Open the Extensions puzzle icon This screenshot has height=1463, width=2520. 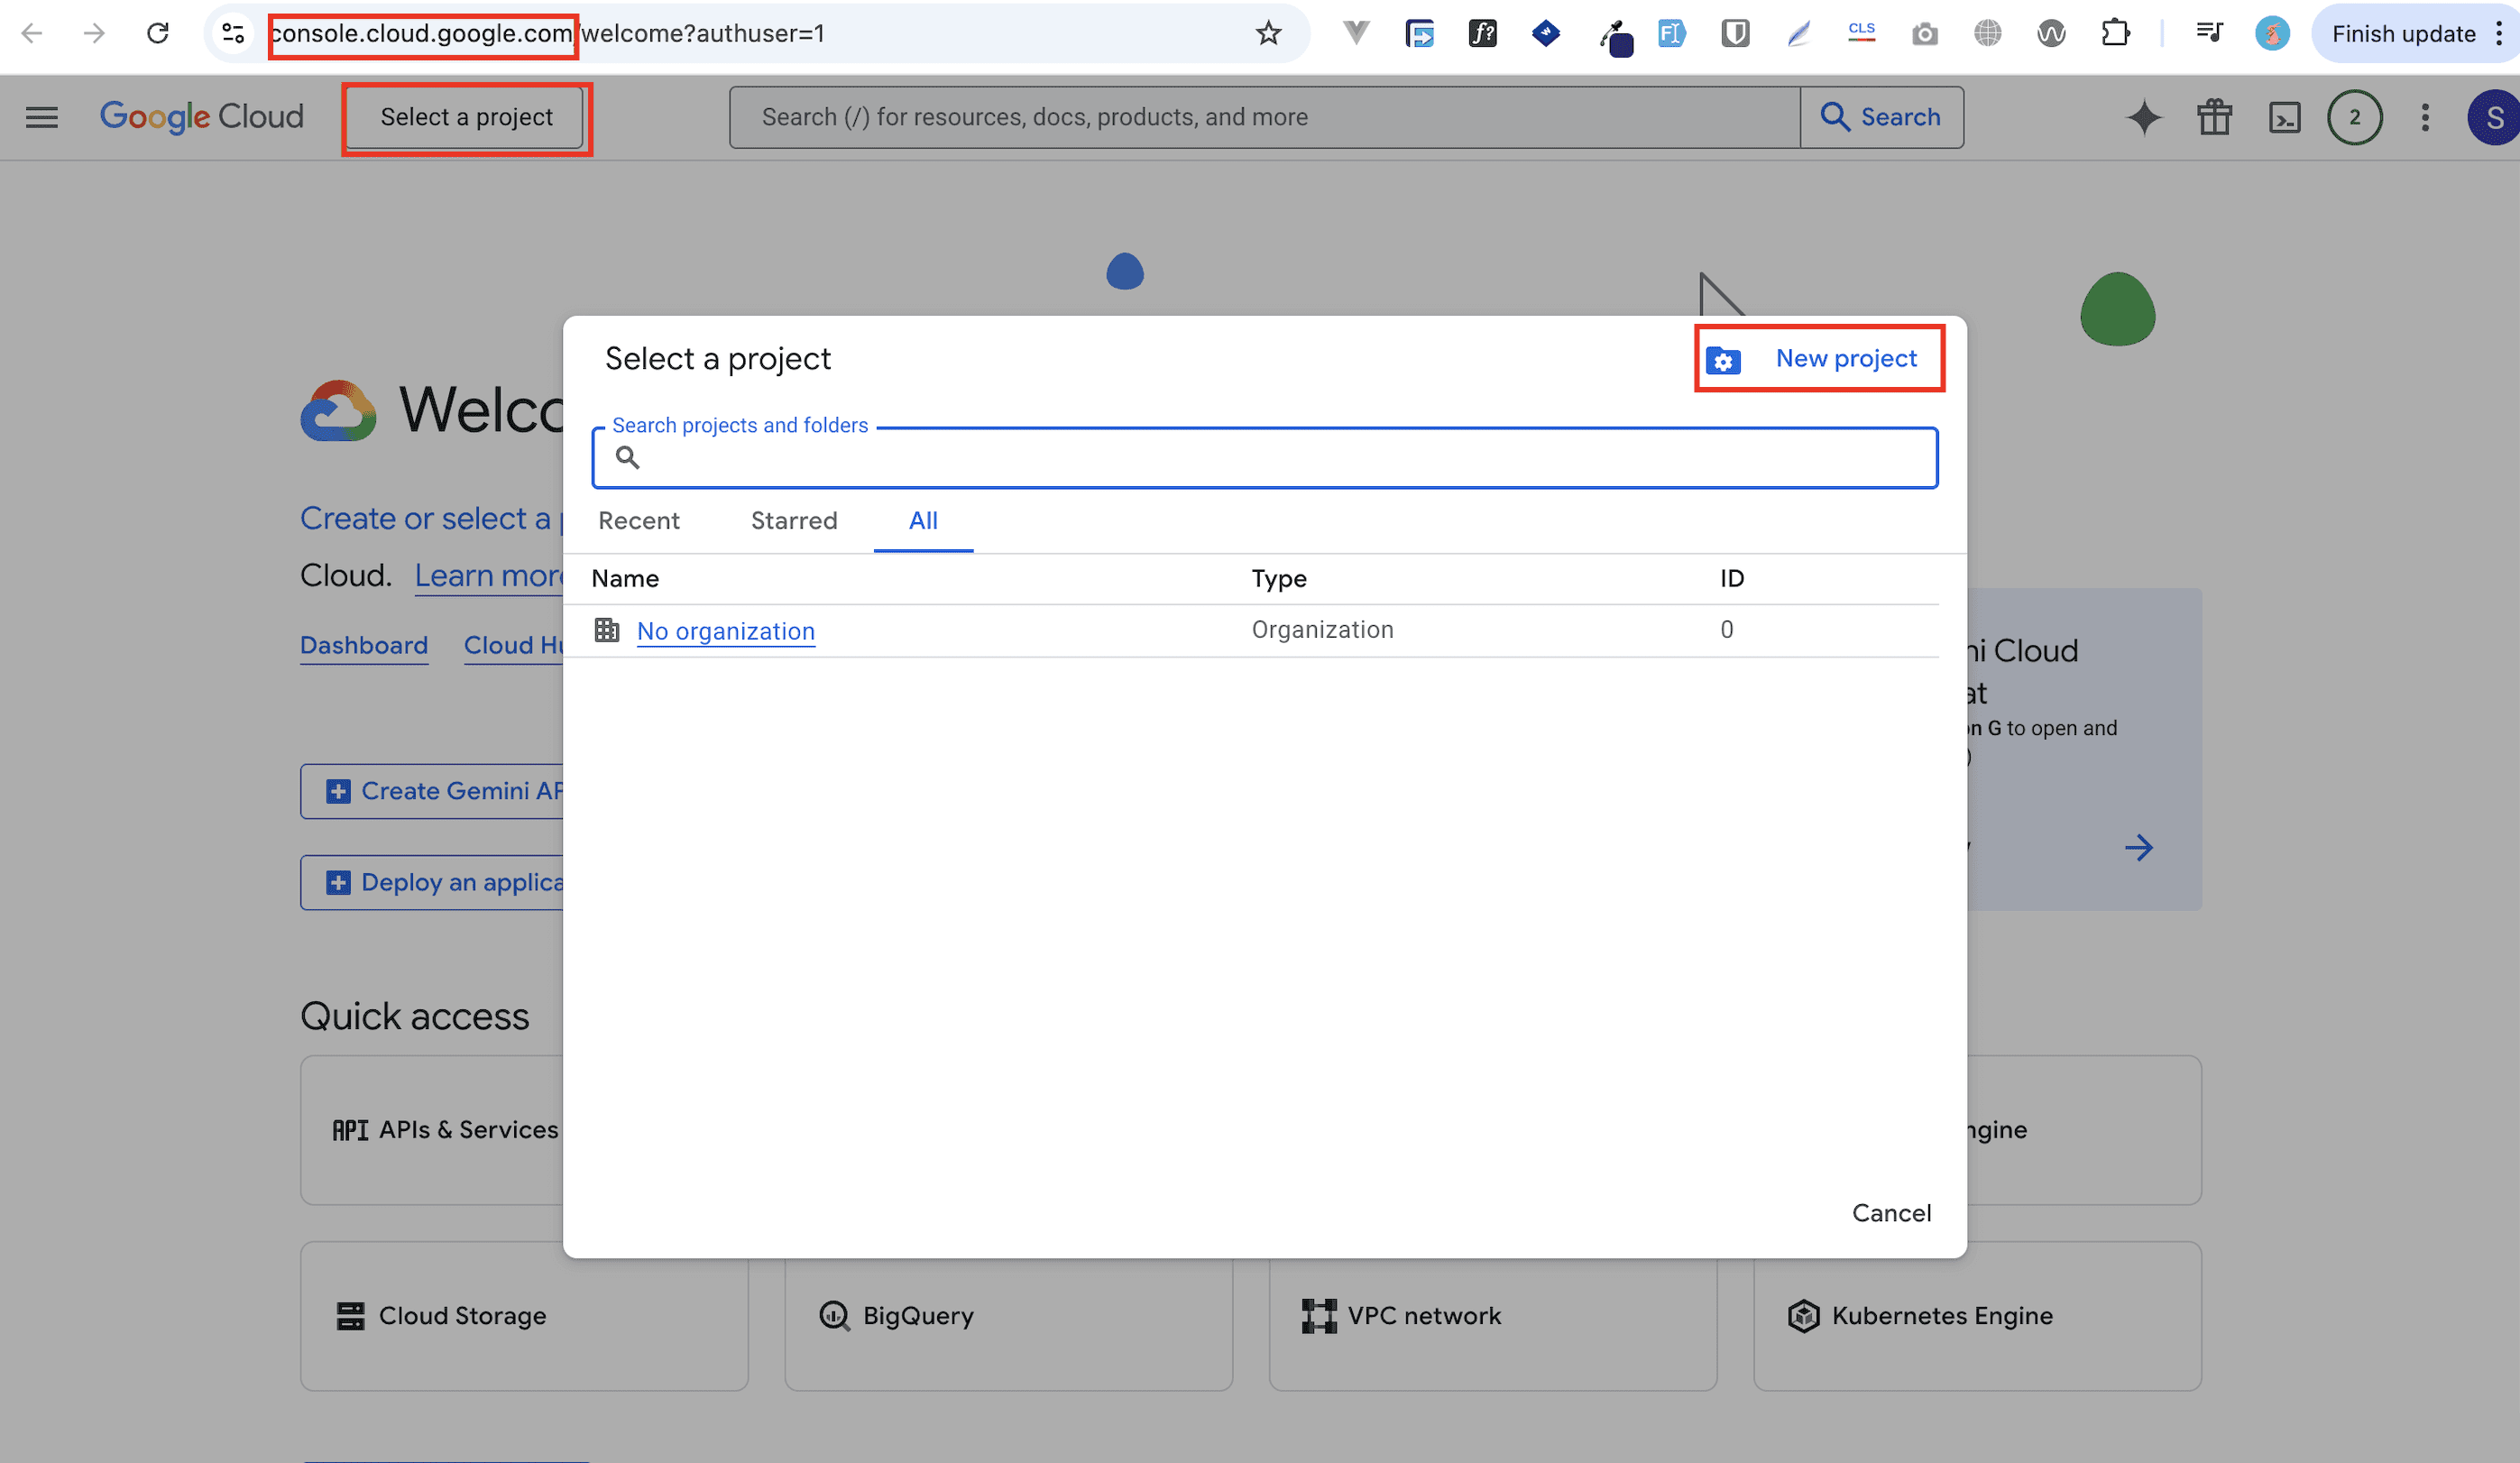pyautogui.click(x=2114, y=34)
